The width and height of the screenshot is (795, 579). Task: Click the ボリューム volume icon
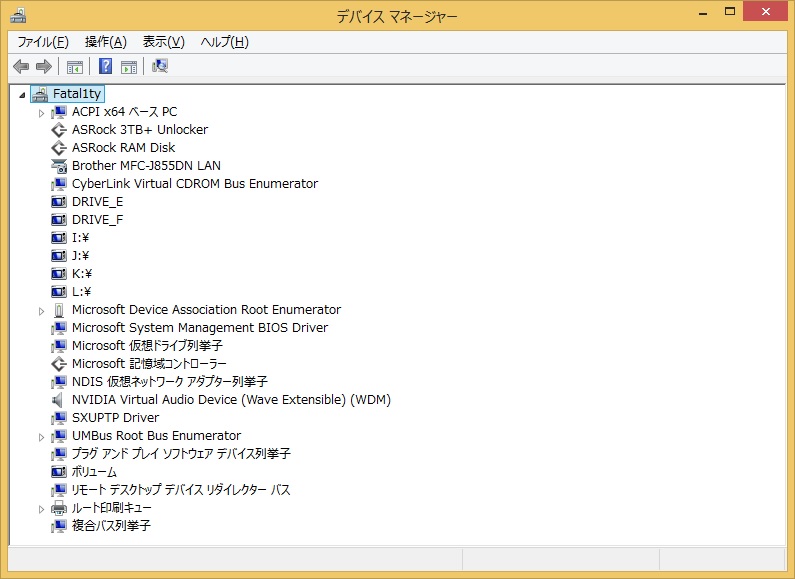point(59,472)
